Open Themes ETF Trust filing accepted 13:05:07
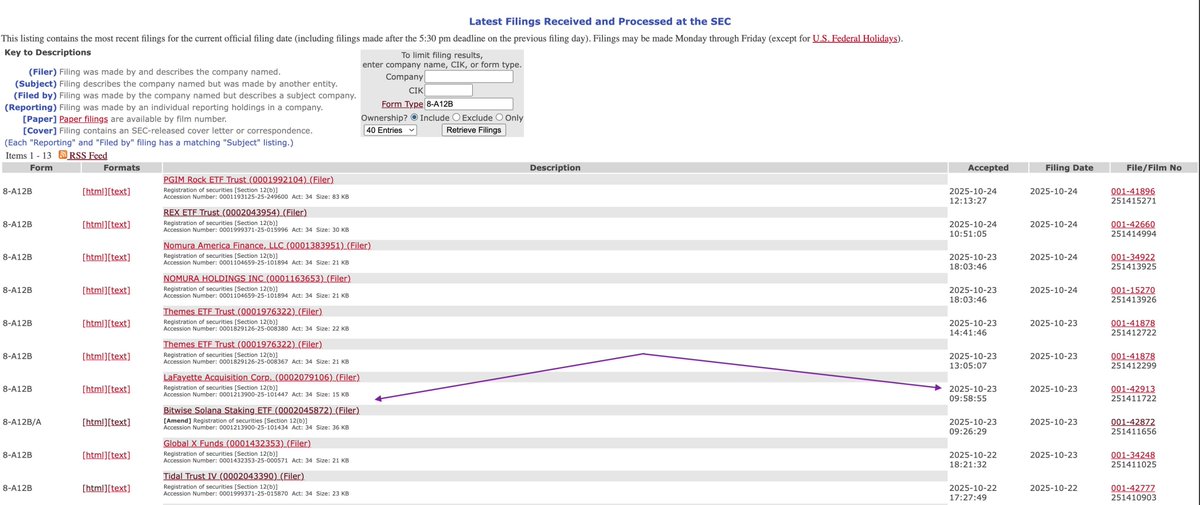The width and height of the screenshot is (1200, 505). click(243, 344)
